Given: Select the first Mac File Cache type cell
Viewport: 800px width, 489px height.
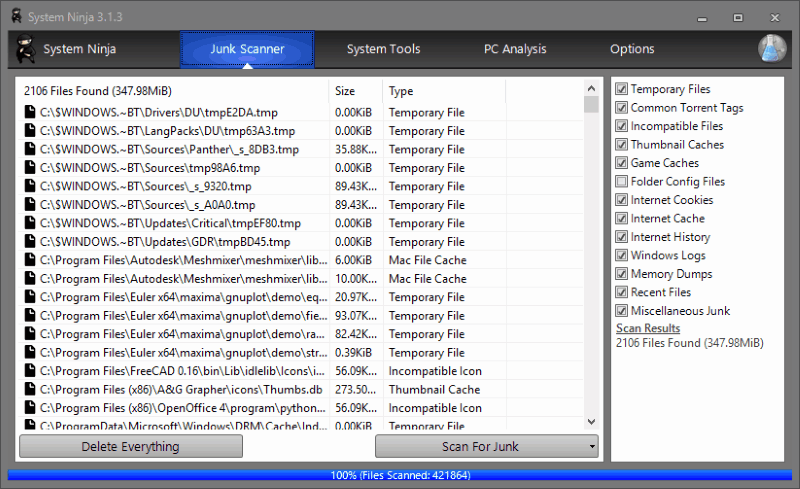Looking at the screenshot, I should click(428, 260).
